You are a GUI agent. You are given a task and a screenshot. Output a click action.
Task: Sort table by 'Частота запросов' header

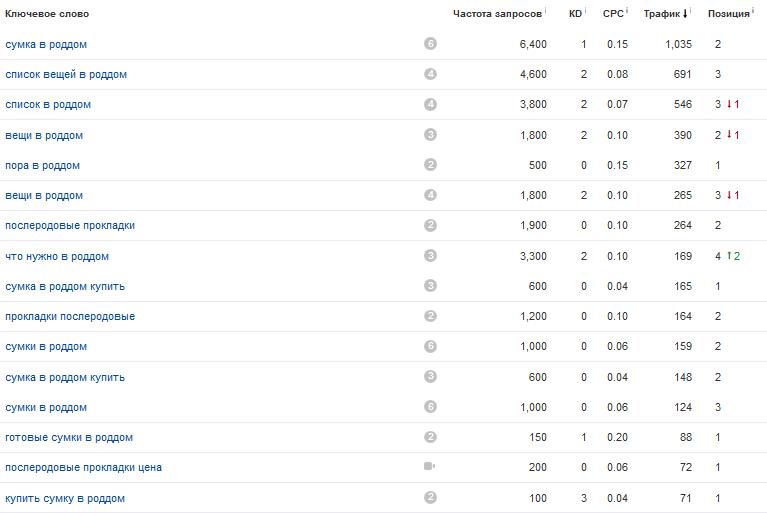[x=497, y=14]
